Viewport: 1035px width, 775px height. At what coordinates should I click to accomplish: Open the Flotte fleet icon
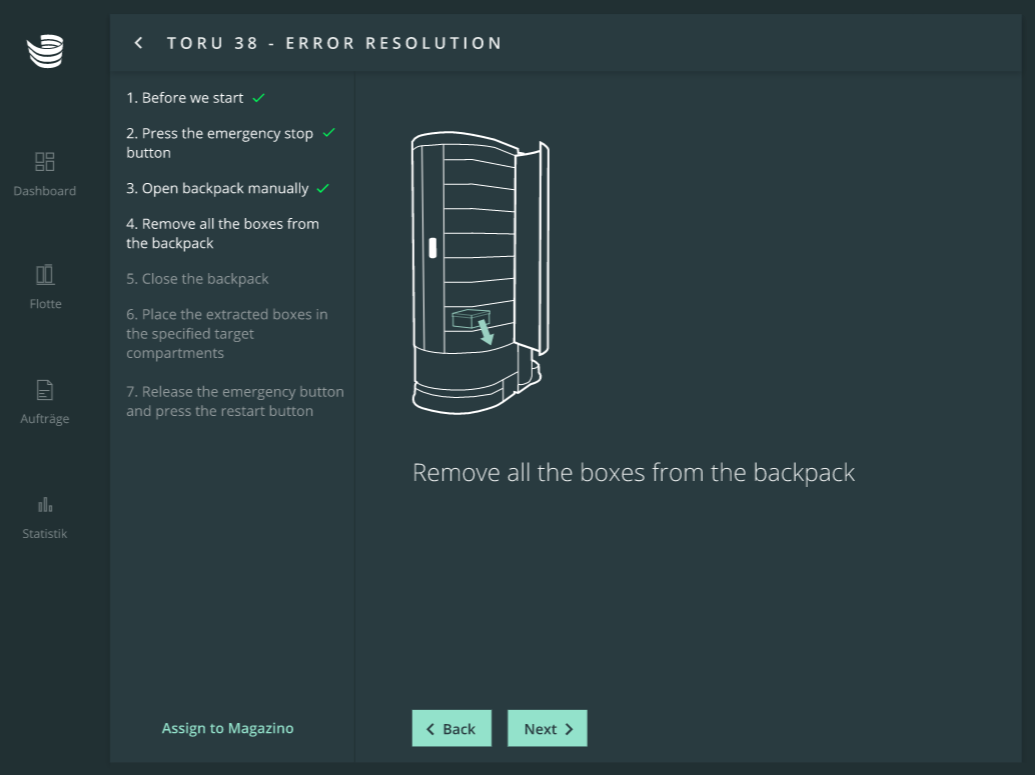coord(45,275)
